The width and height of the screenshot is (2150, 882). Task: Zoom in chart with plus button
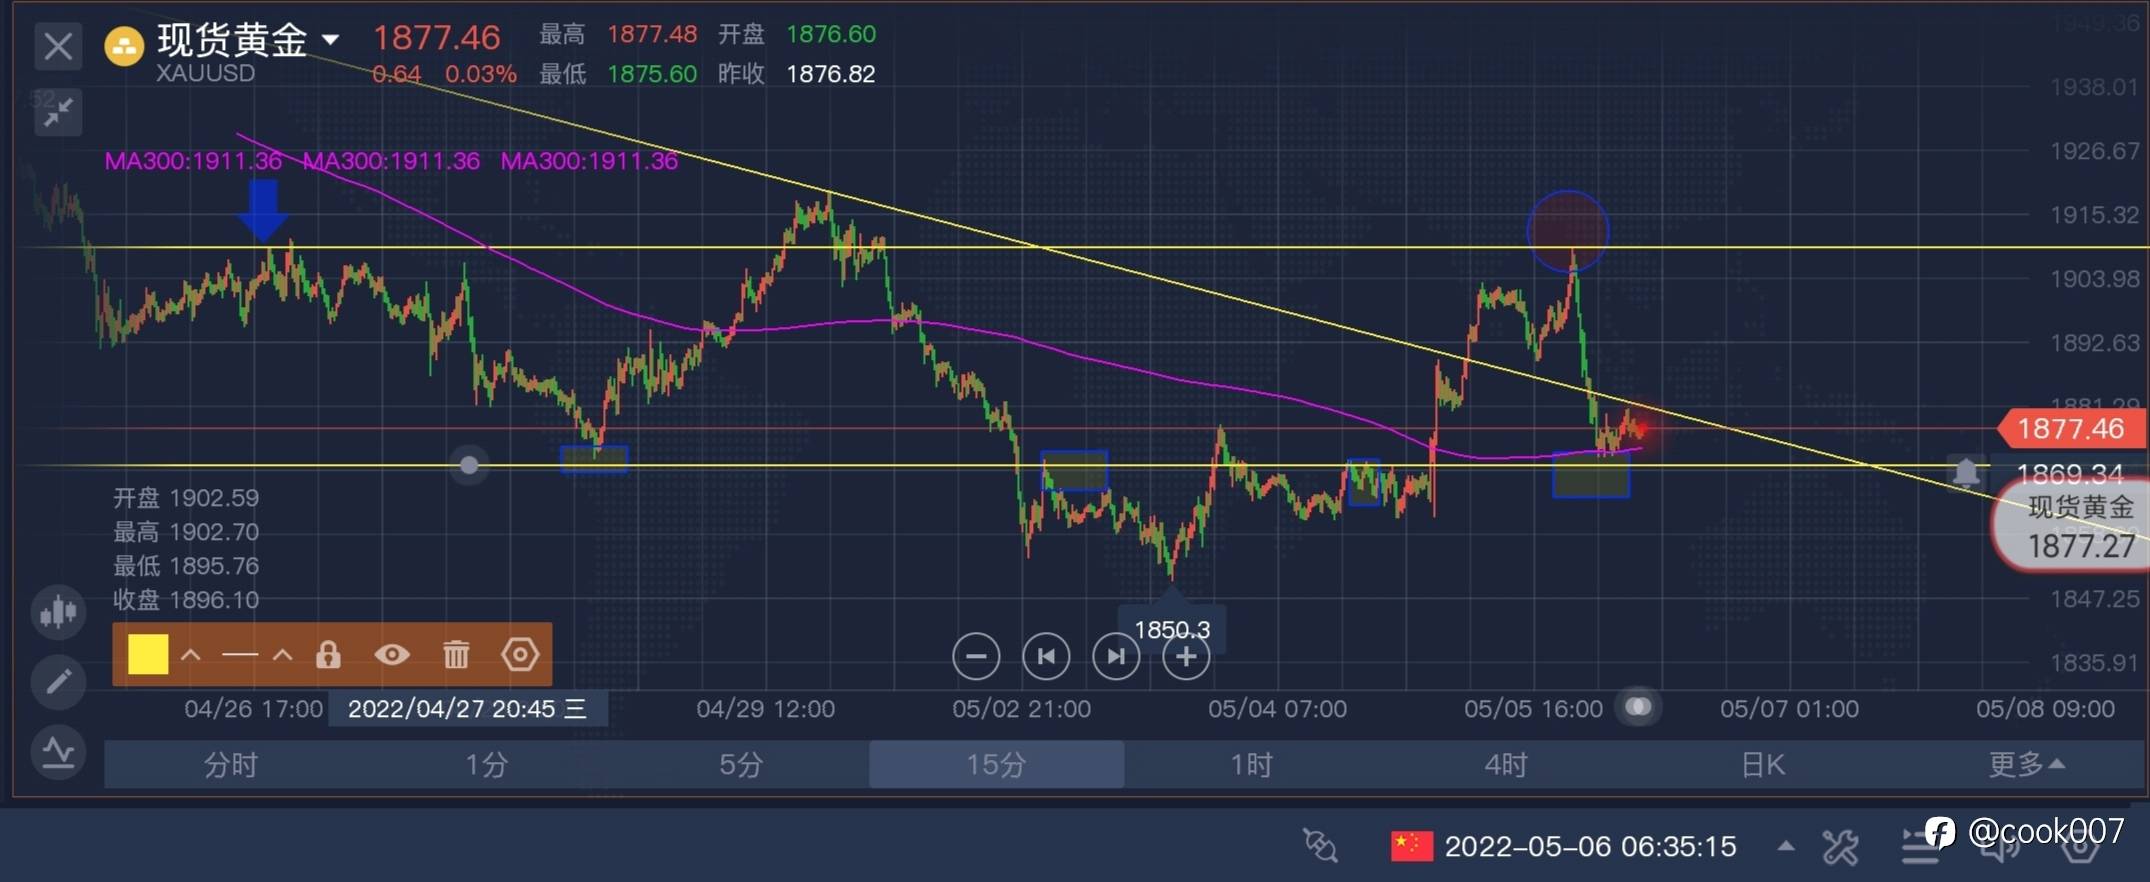(x=1186, y=657)
